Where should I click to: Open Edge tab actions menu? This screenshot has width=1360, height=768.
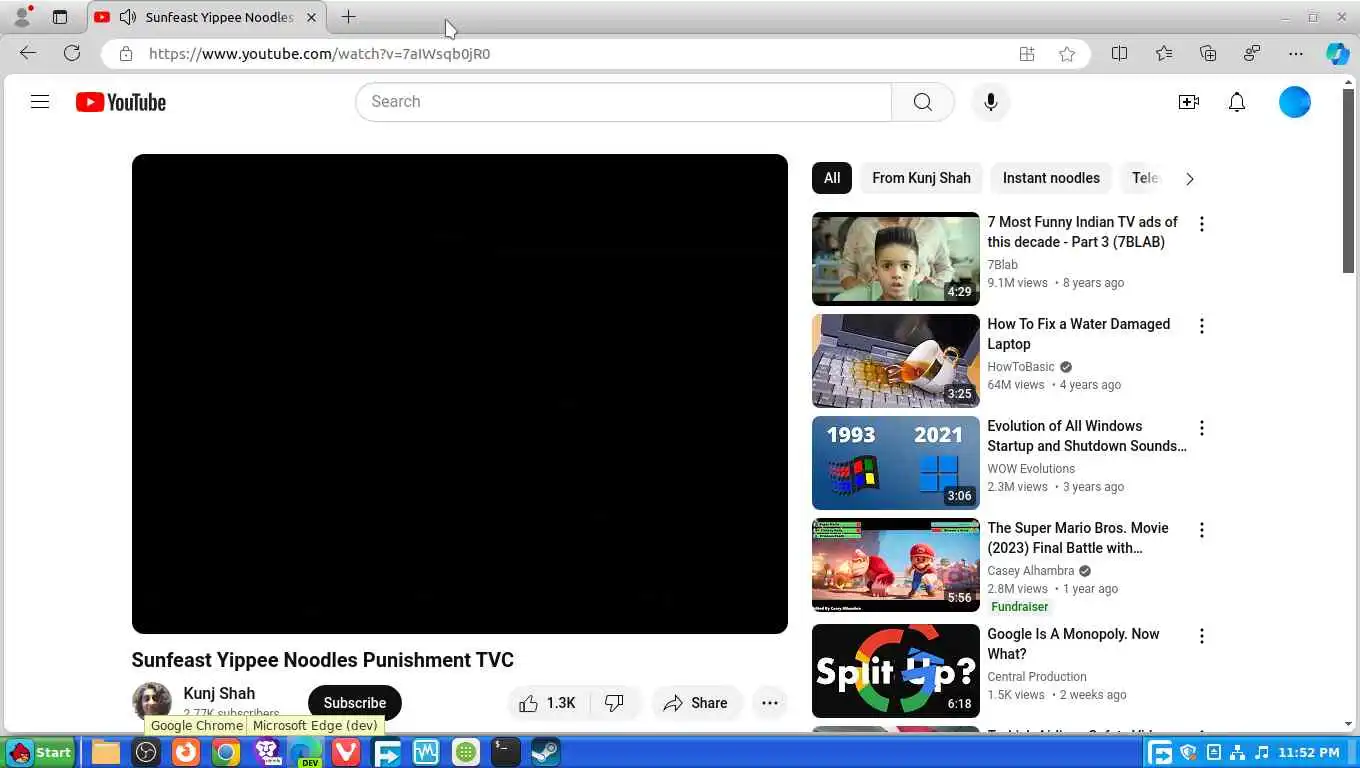pos(60,17)
